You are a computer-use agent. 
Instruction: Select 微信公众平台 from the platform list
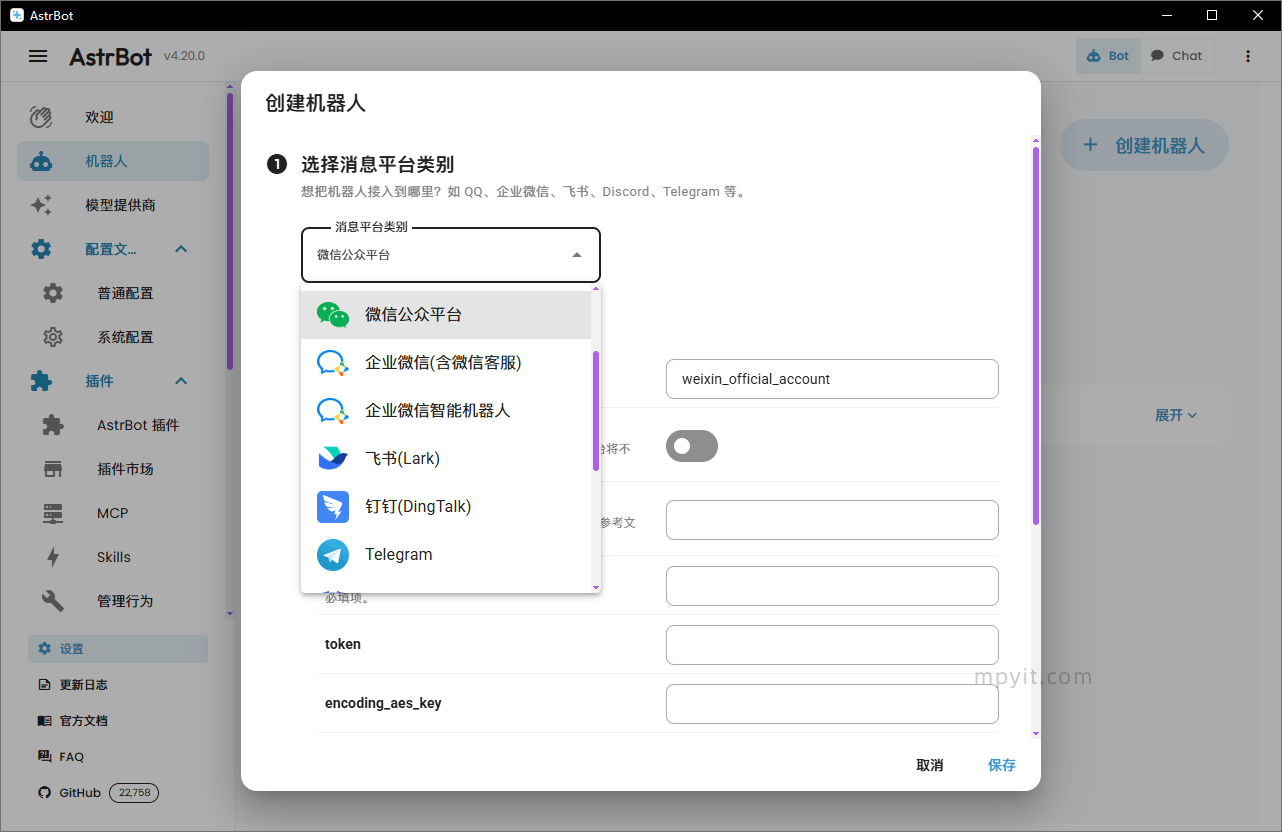point(446,314)
